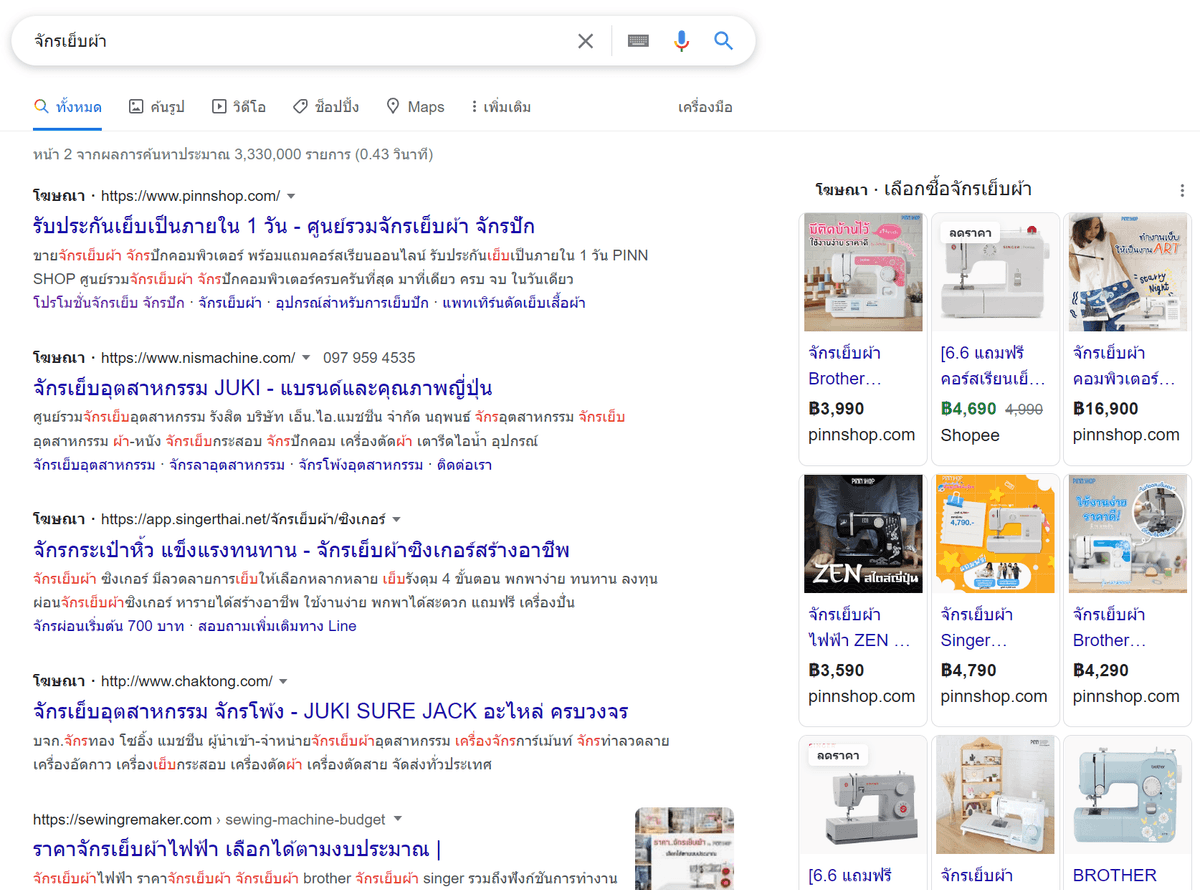Screen dimensions: 1200x890
Task: Expand the dropdown arrow next to app.singerthai.net URL
Action: tap(396, 520)
